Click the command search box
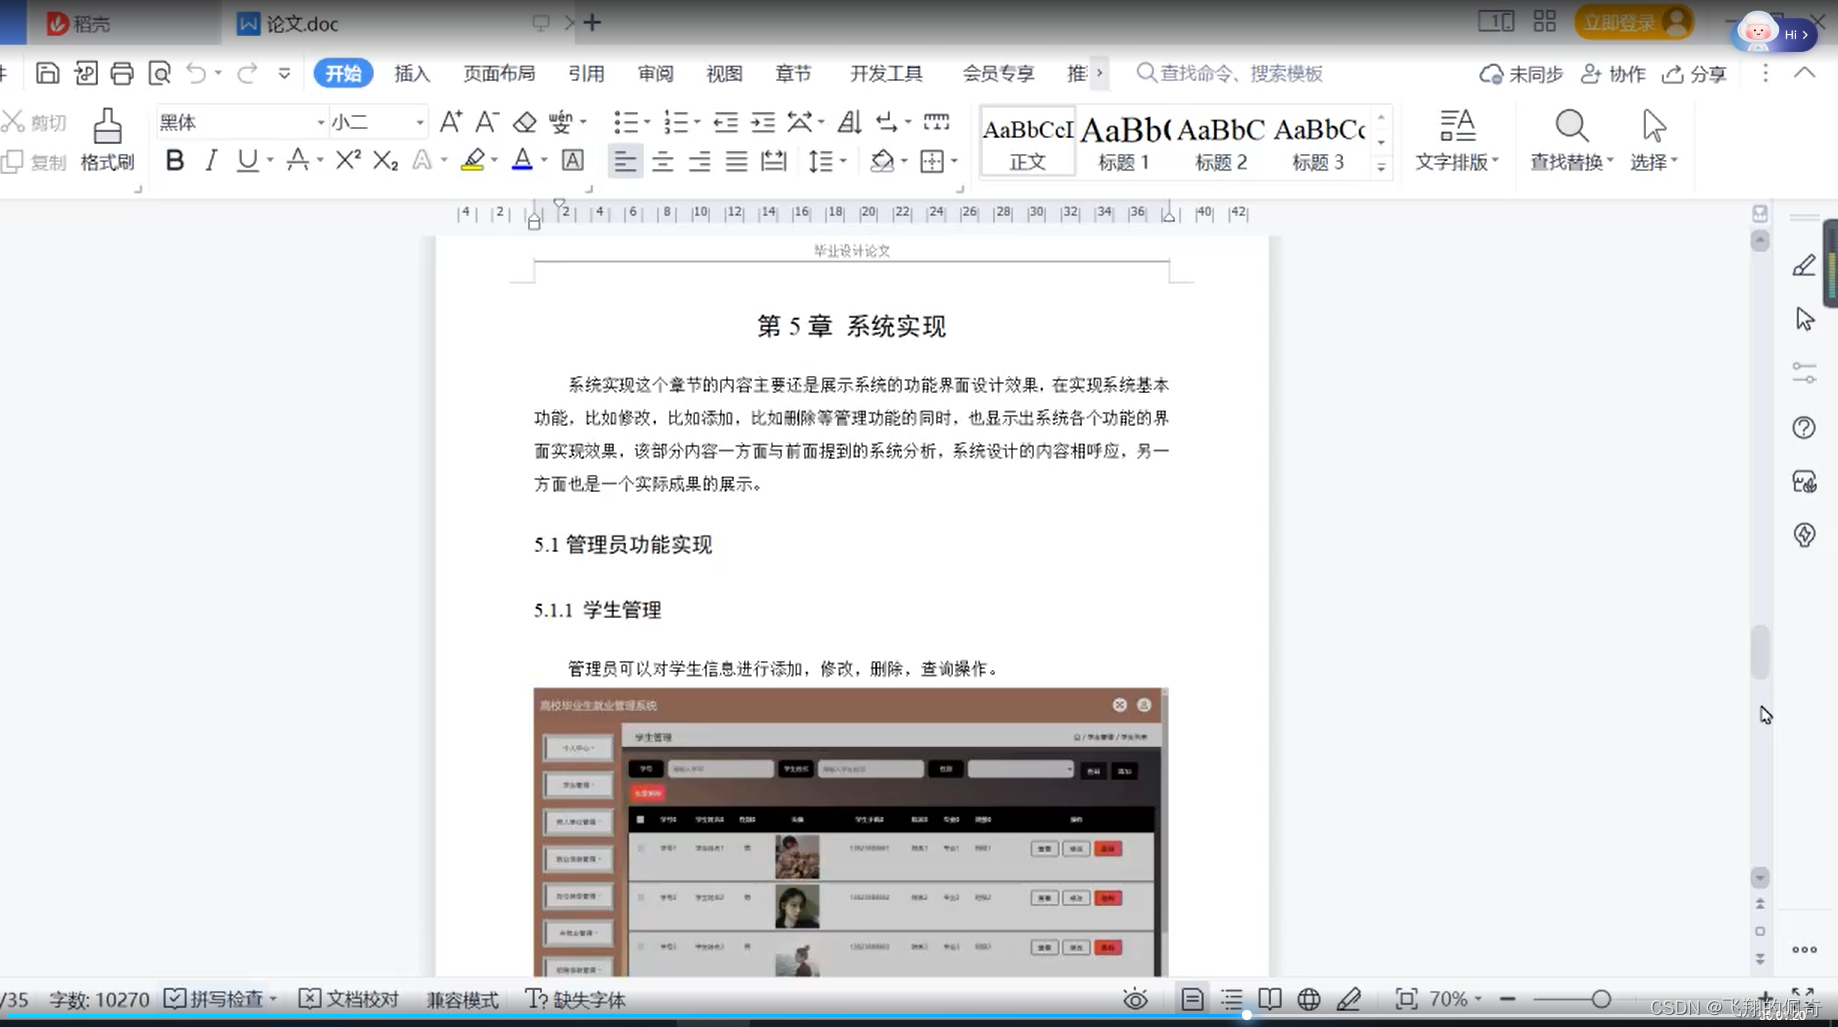 1230,74
